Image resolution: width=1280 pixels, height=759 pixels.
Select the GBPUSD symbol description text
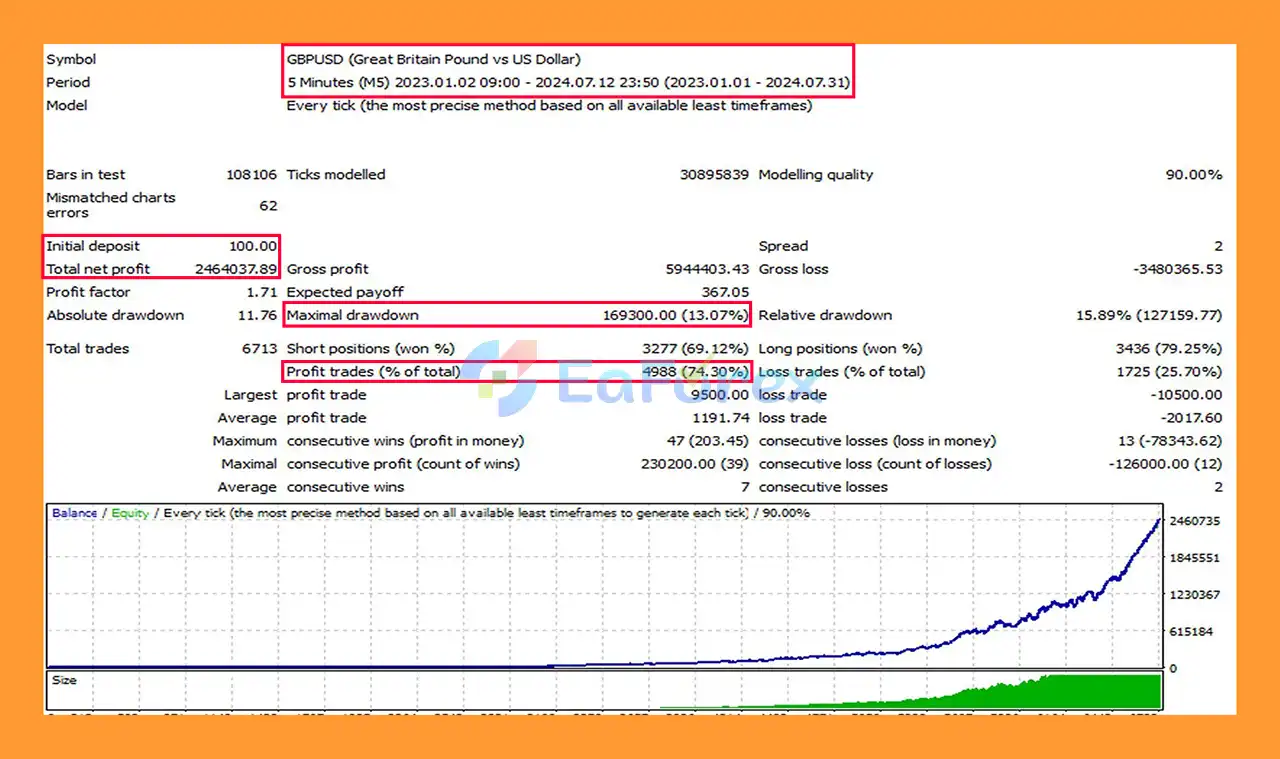click(x=433, y=59)
